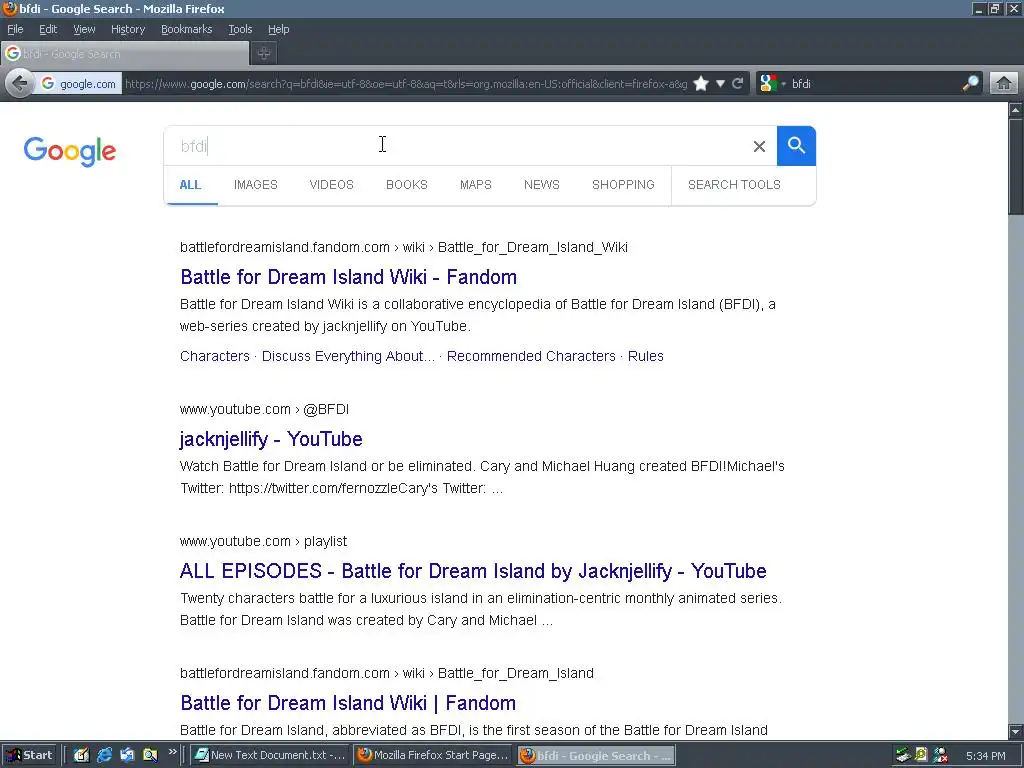Open the Help menu
This screenshot has width=1024, height=768.
point(279,29)
